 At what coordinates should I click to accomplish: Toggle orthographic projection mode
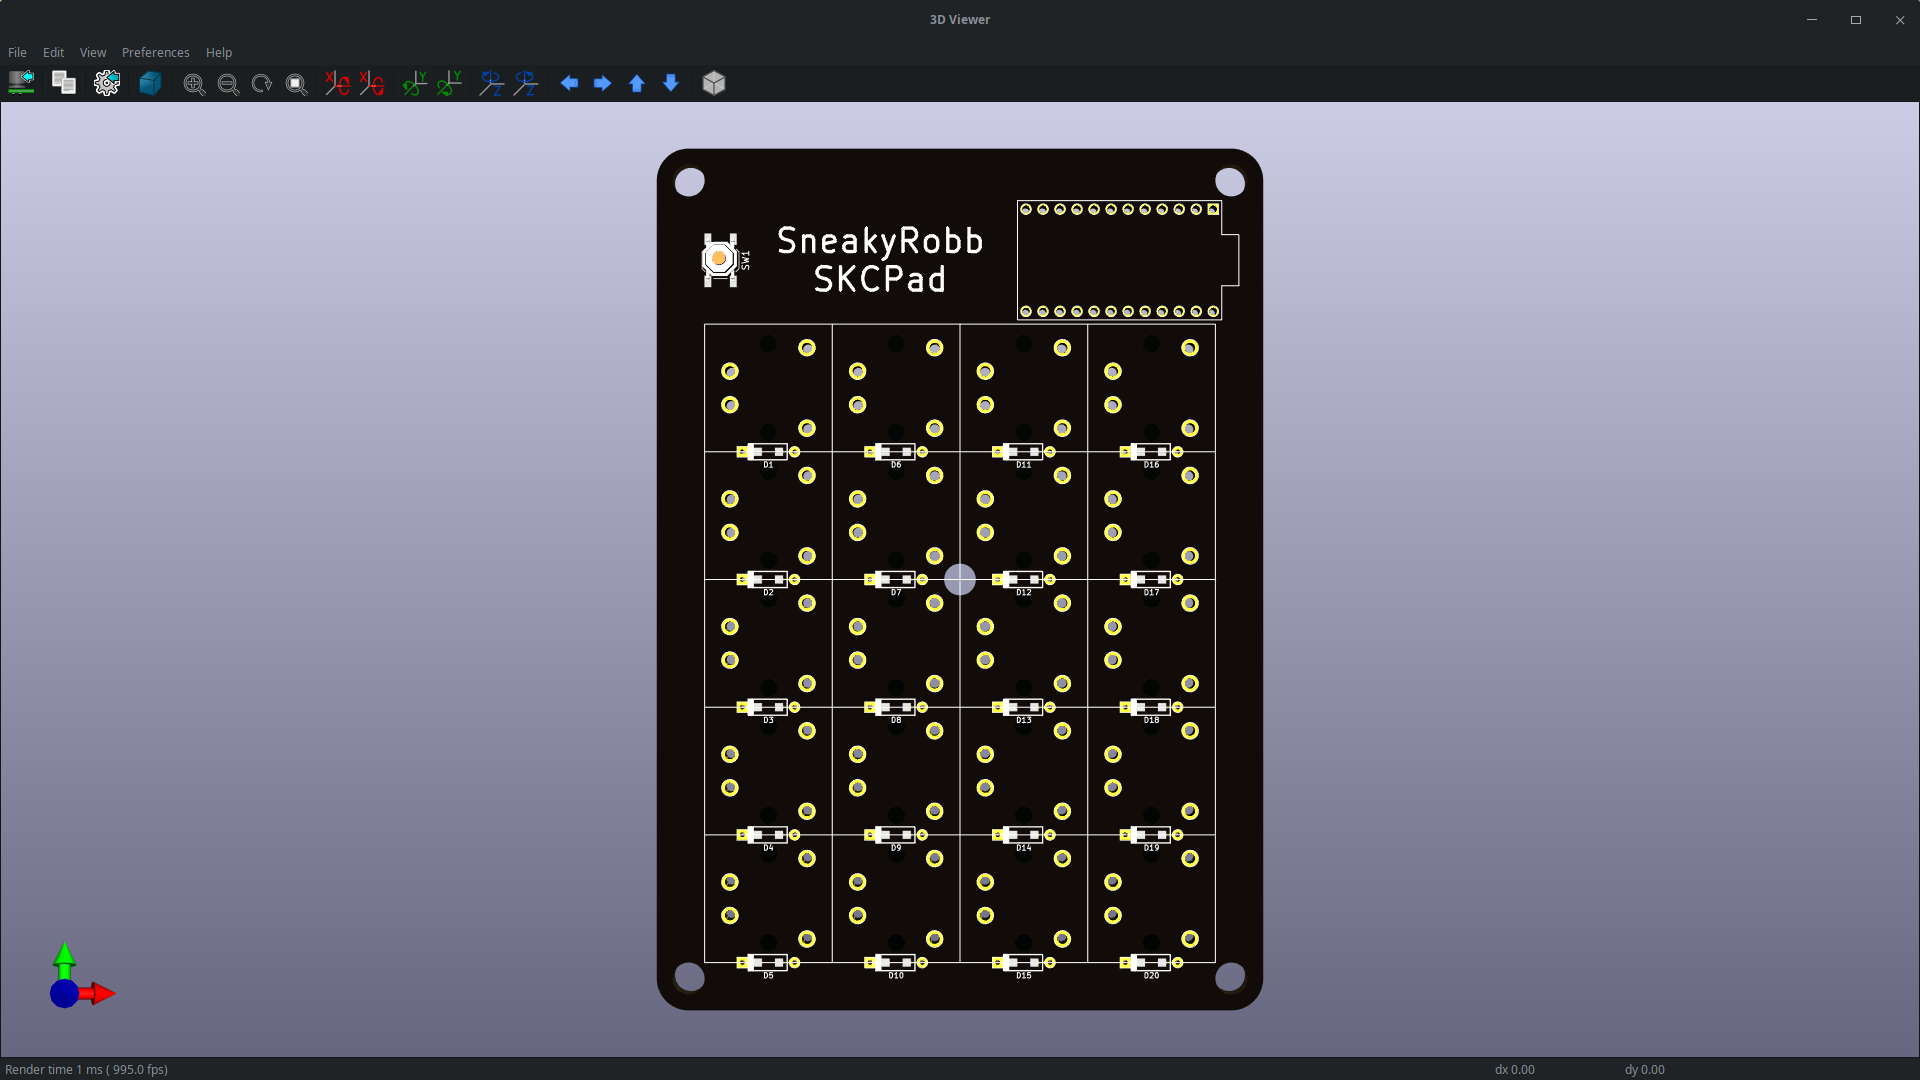[713, 83]
